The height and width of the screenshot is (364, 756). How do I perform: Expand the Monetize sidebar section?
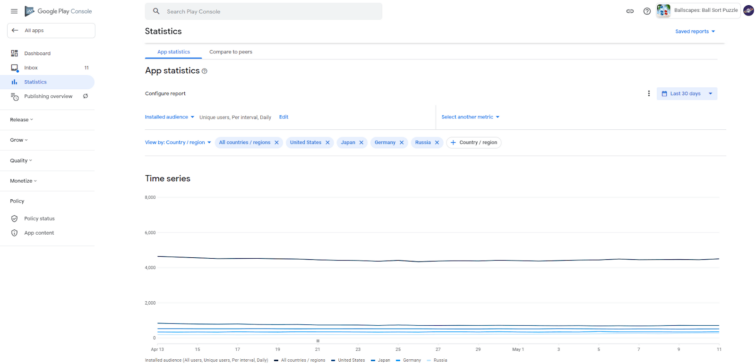click(23, 181)
